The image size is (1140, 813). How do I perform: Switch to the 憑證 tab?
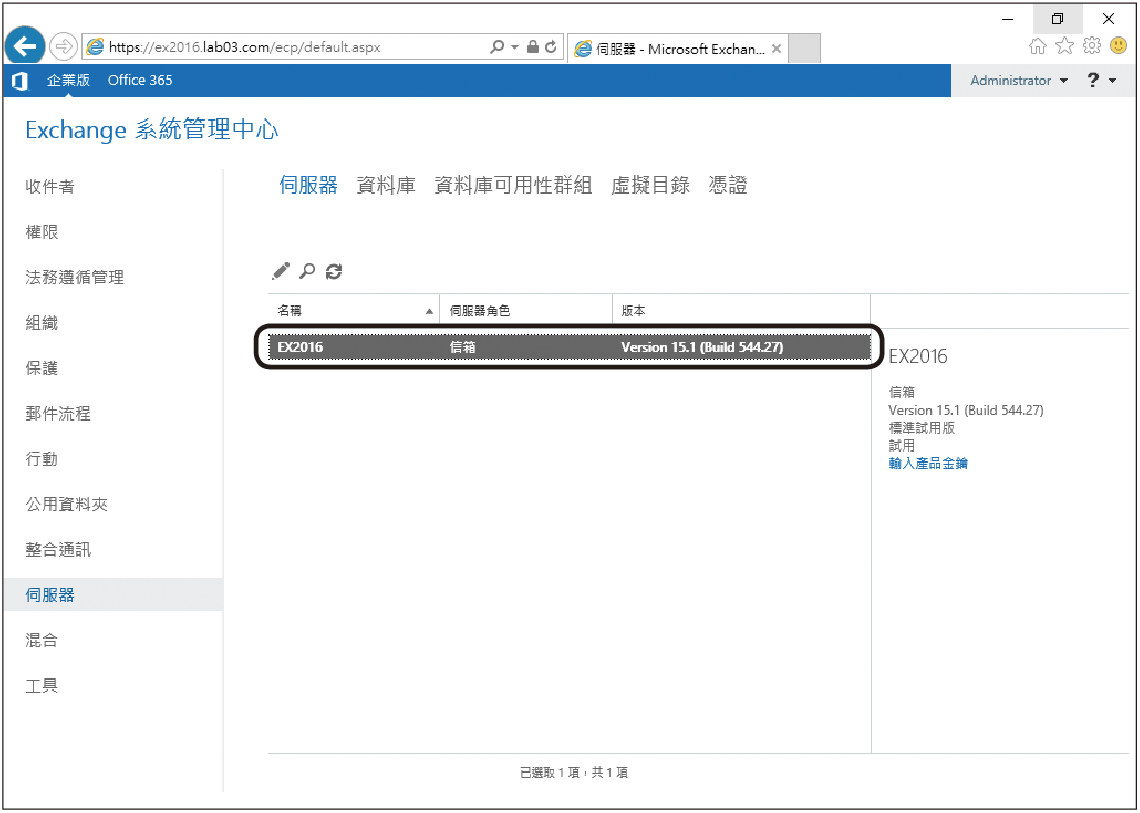tap(728, 185)
